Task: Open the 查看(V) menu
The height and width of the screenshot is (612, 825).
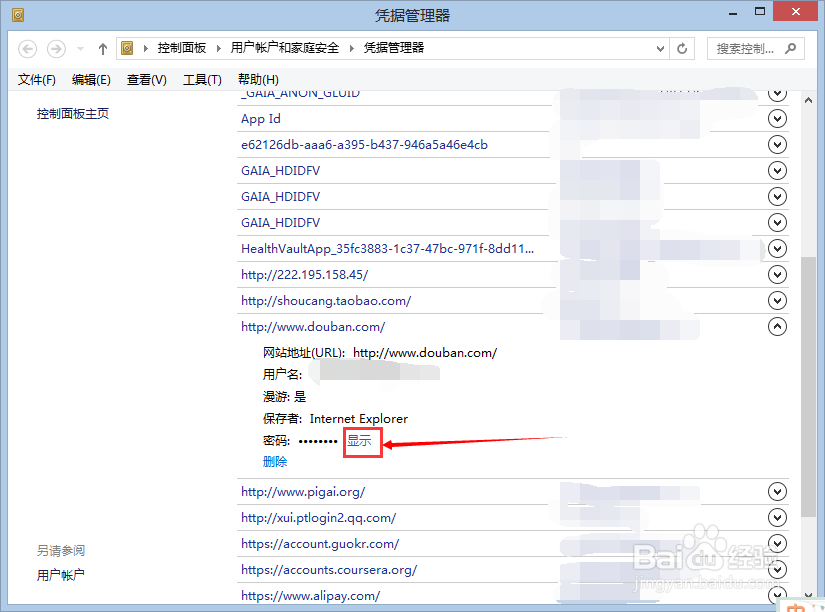Action: pyautogui.click(x=146, y=79)
